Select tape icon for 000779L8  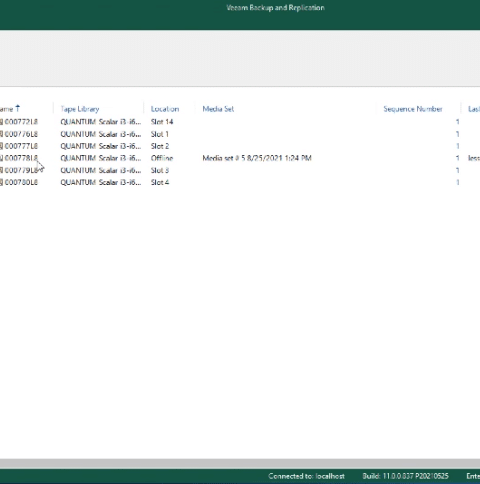click(1, 170)
